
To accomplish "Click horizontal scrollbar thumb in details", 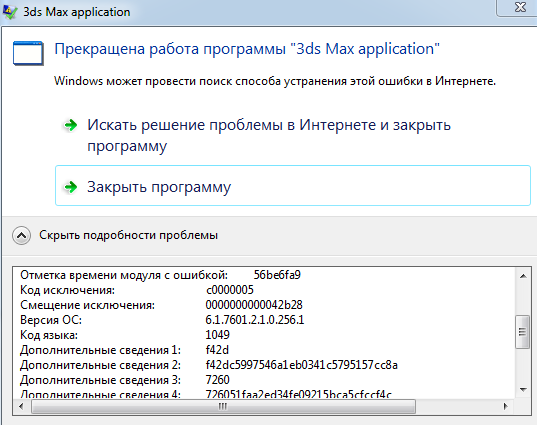I will (223, 407).
